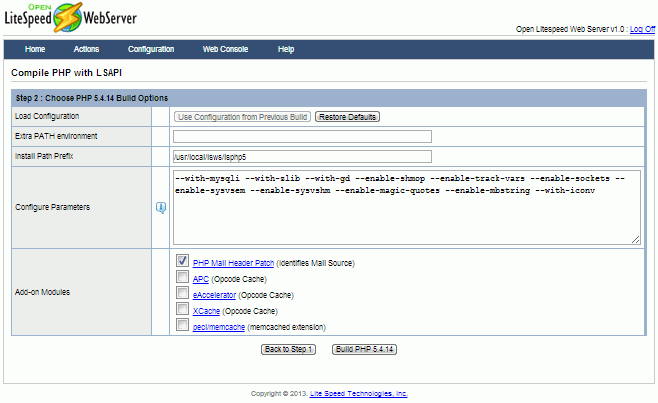Open the XCache link
The height and width of the screenshot is (403, 658).
(x=206, y=311)
